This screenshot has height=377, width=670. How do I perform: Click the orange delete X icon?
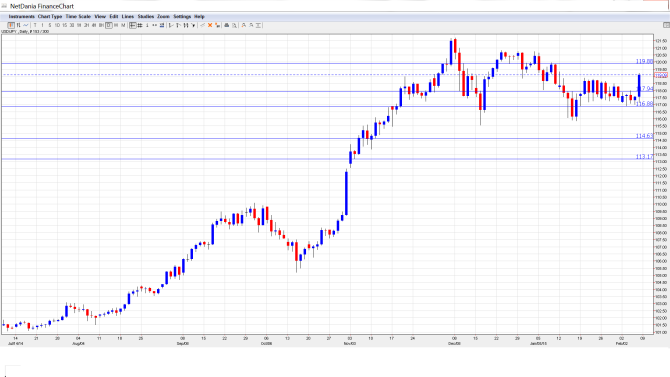point(210,25)
